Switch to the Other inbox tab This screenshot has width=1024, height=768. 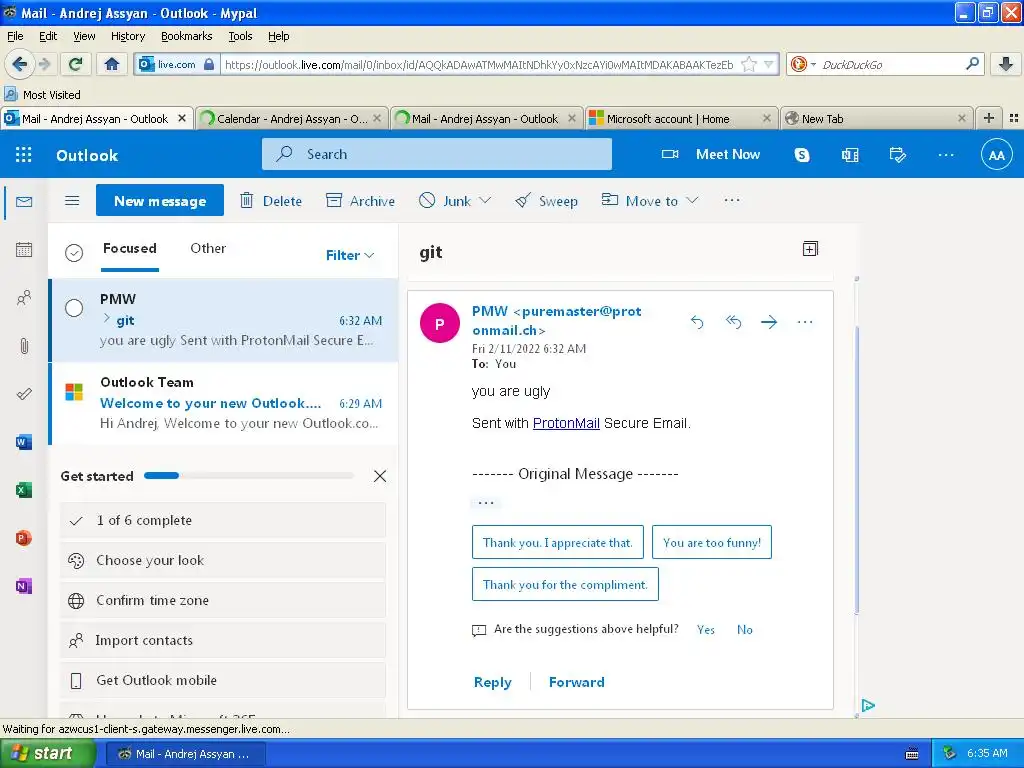pos(208,248)
